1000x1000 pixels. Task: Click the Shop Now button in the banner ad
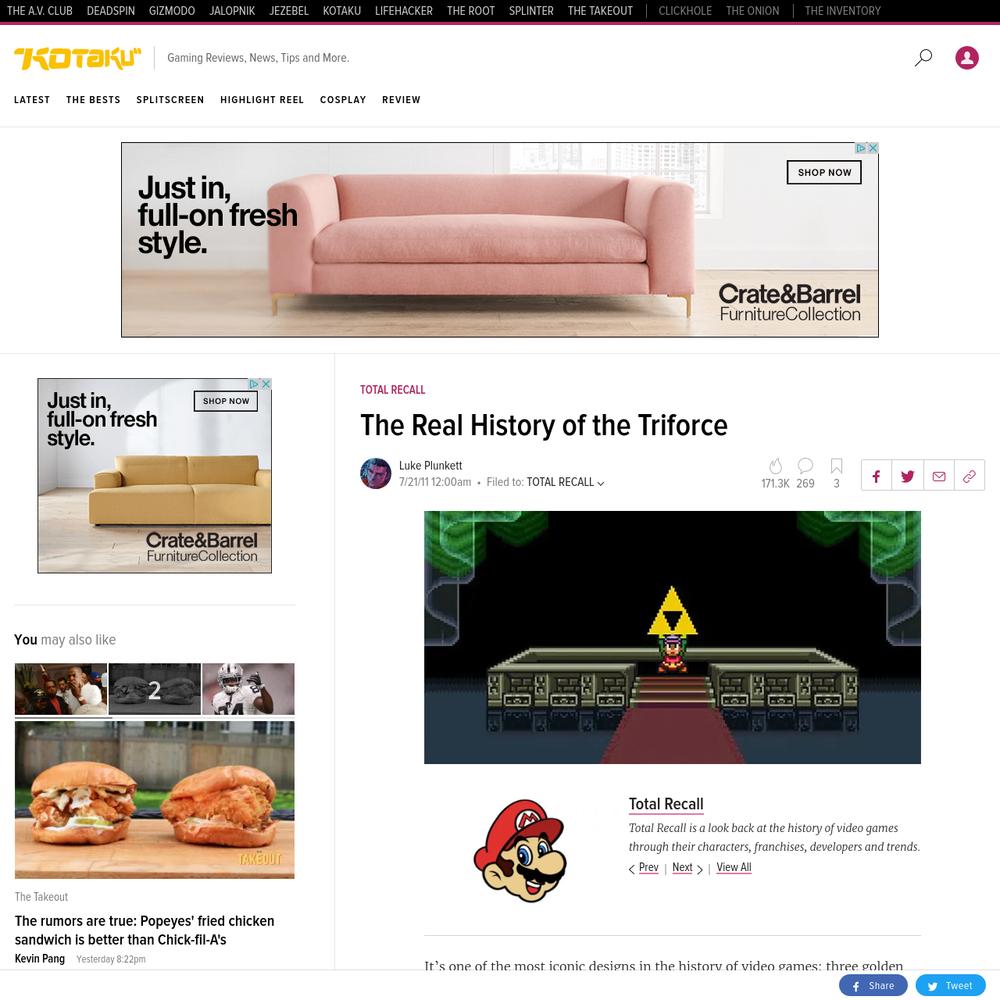click(x=824, y=172)
